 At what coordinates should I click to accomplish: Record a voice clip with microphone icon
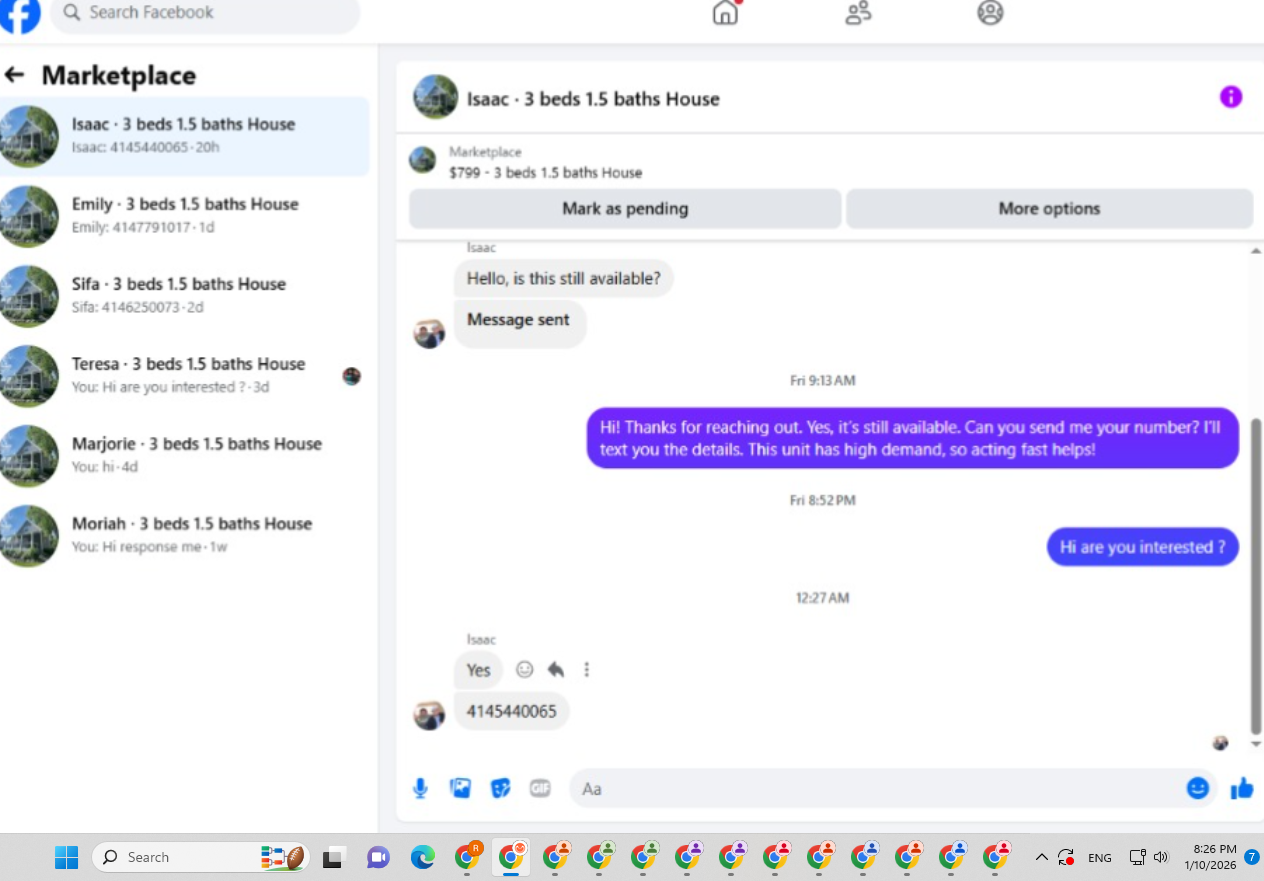click(421, 789)
